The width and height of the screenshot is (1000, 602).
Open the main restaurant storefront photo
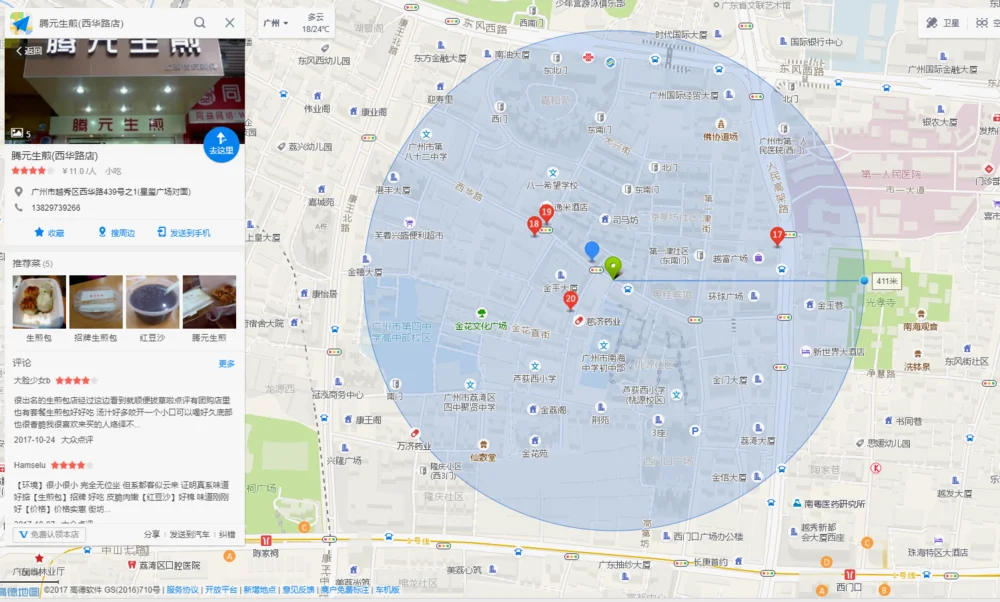(125, 91)
